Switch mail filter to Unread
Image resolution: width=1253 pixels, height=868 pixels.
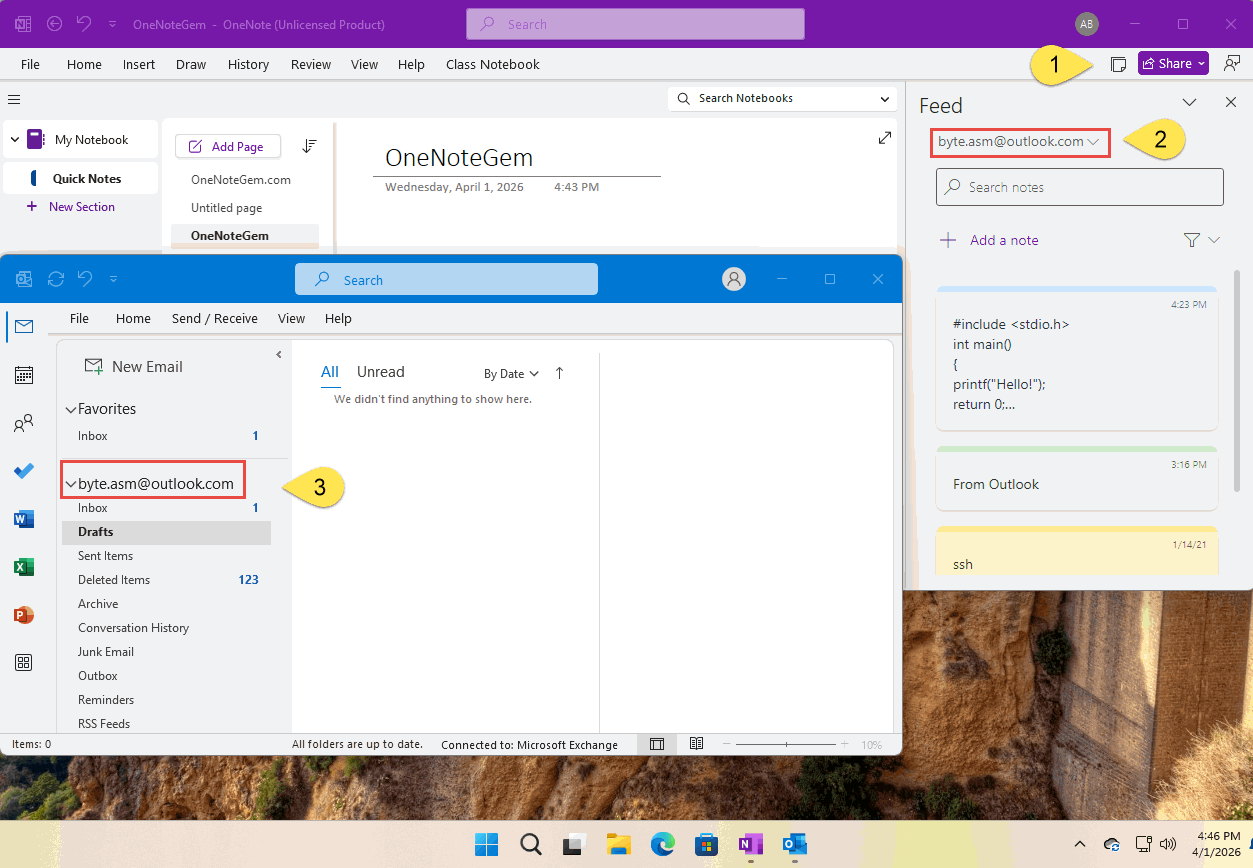pos(380,371)
